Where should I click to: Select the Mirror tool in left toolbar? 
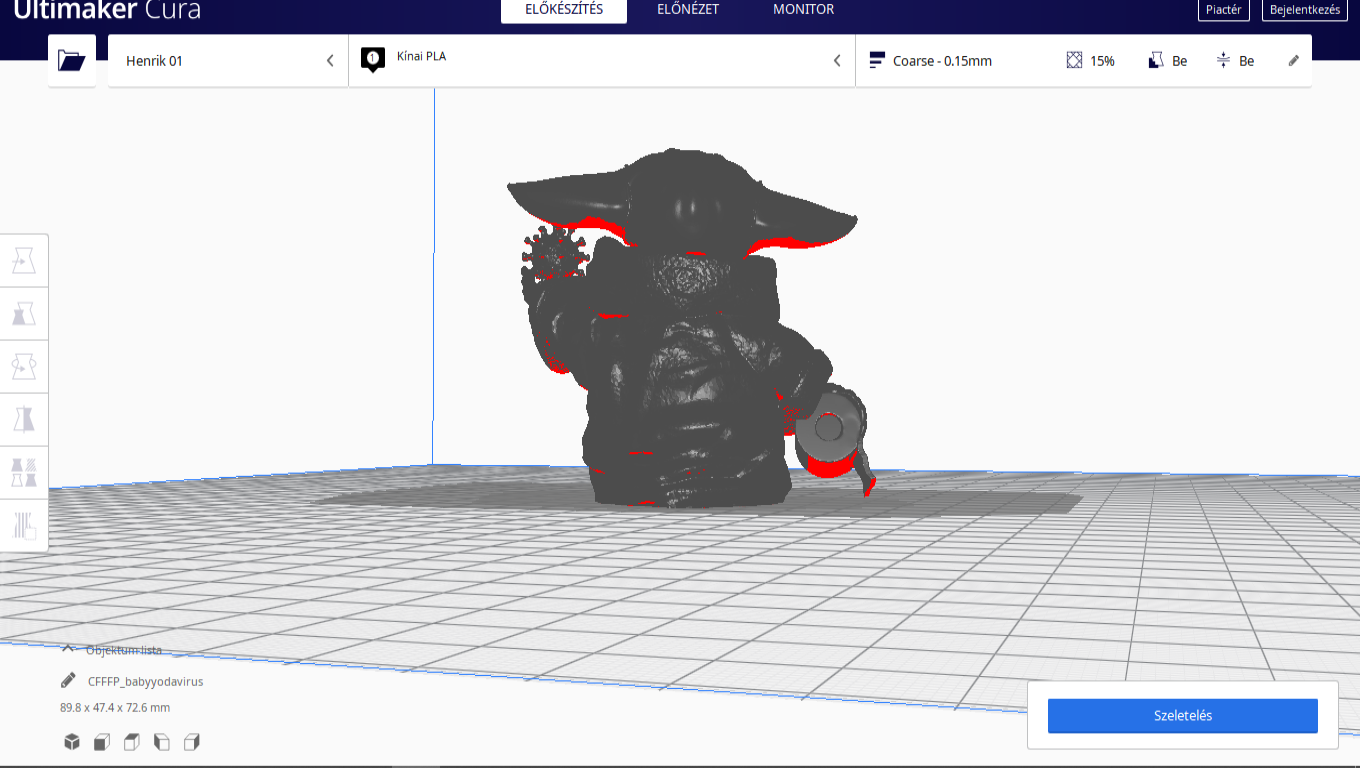(x=23, y=420)
